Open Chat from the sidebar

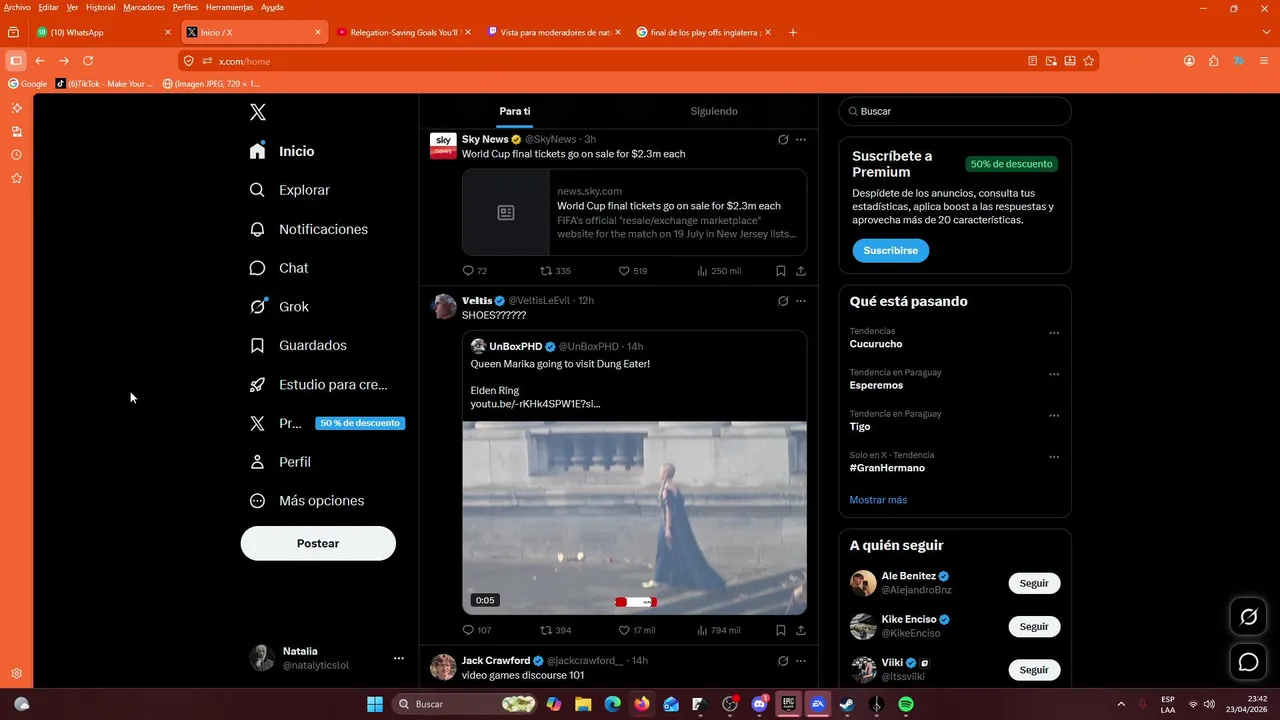[279, 268]
